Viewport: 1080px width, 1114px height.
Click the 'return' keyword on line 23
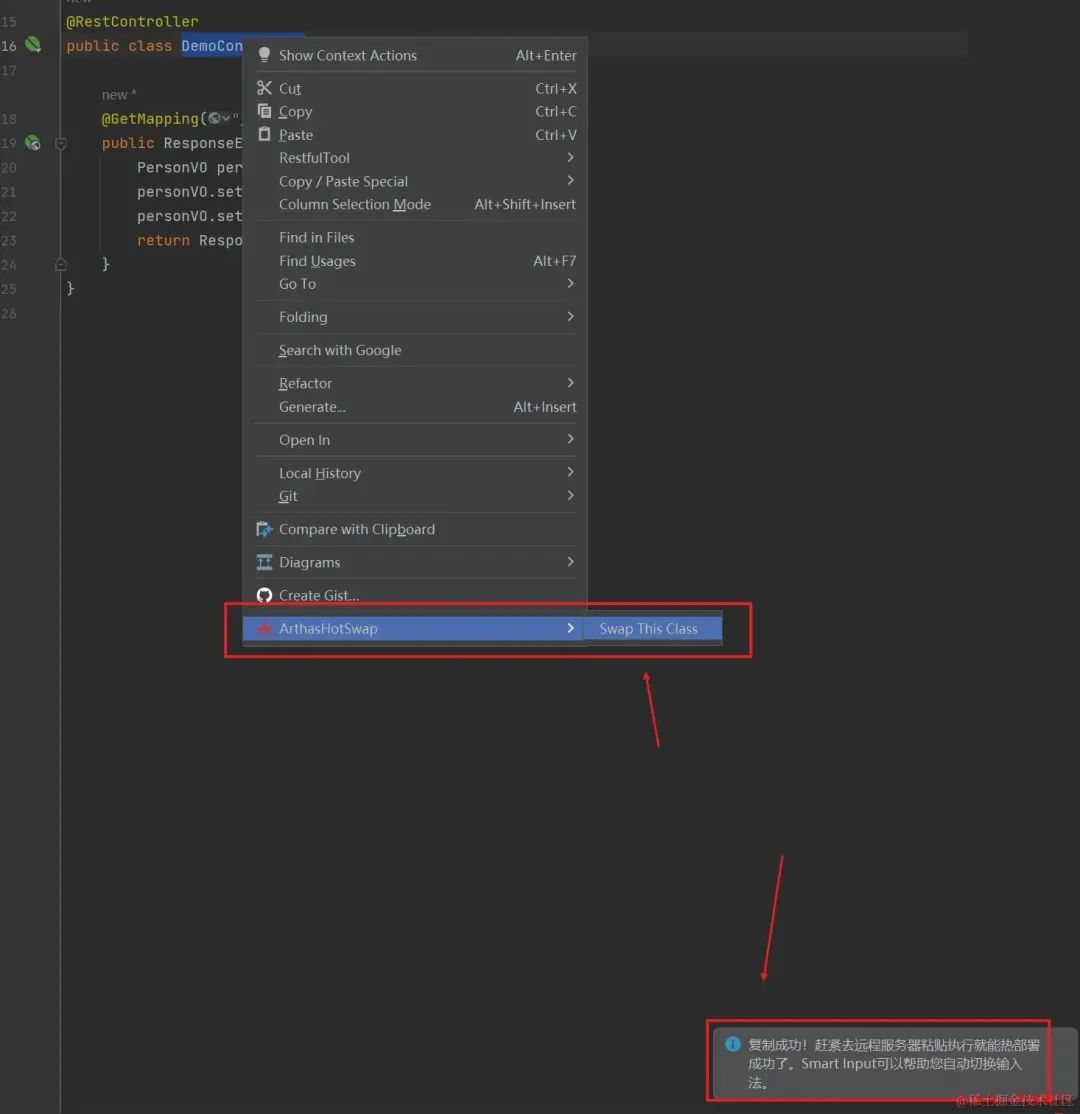[x=163, y=240]
